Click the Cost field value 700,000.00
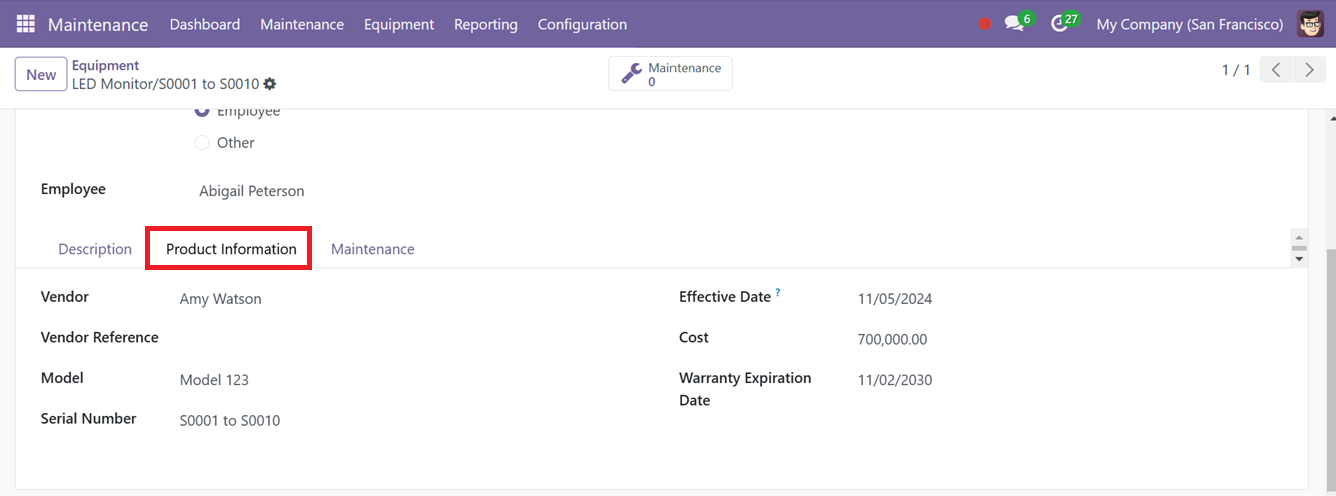1336x496 pixels. click(892, 340)
